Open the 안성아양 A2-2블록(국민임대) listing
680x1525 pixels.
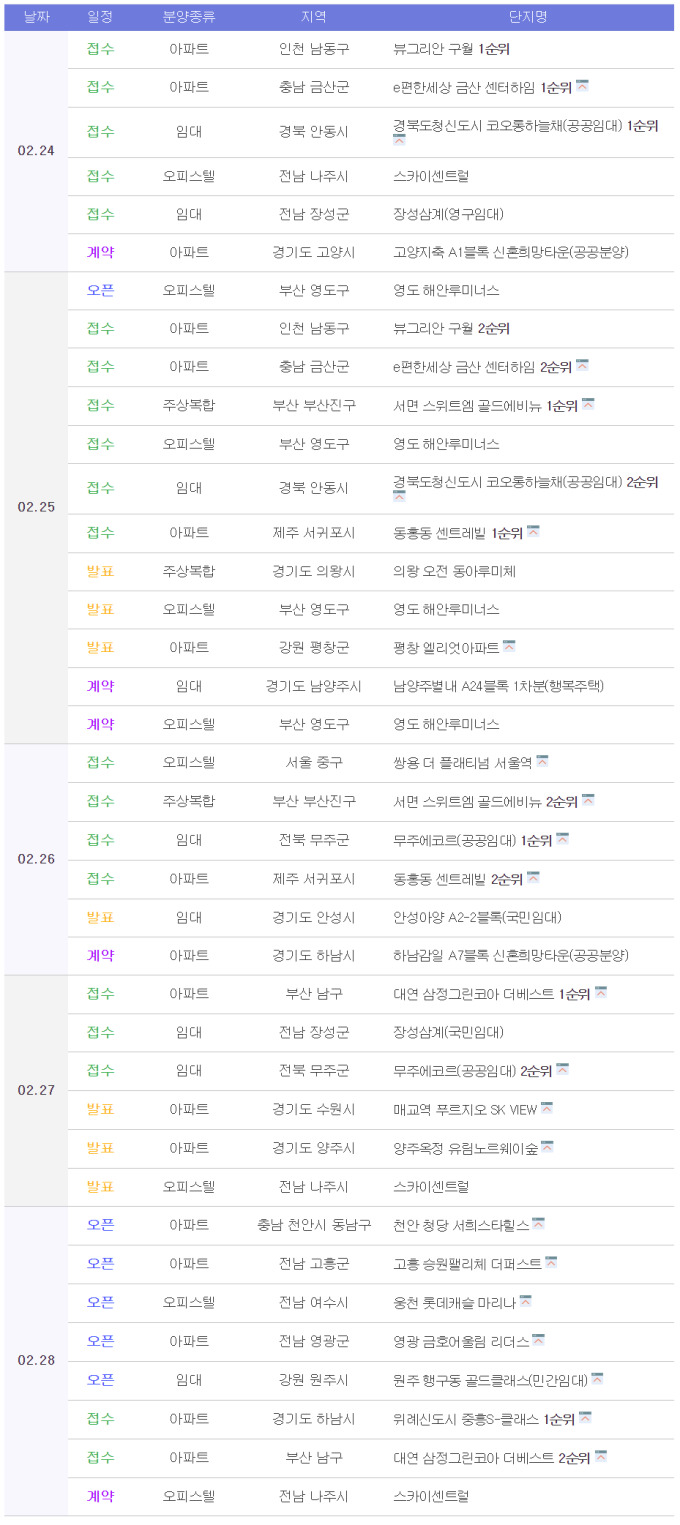(478, 917)
